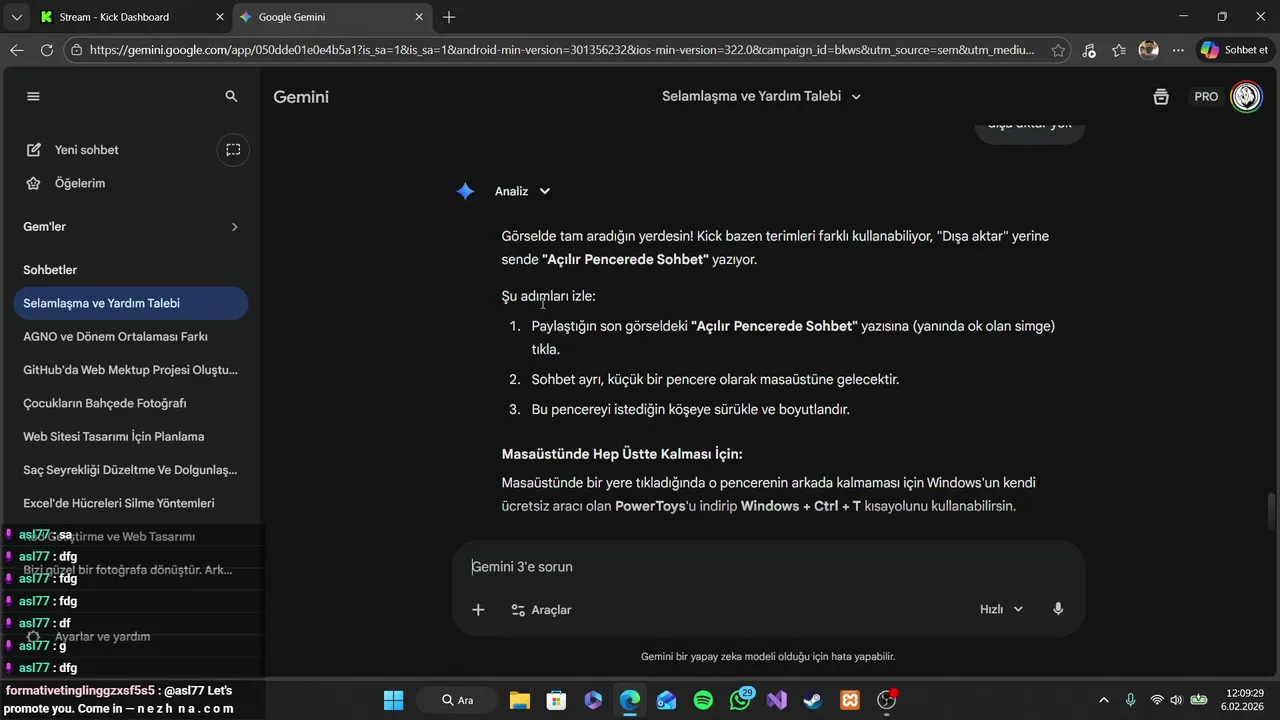Open Microsoft Store from taskbar
This screenshot has height=720, width=1280.
tap(556, 700)
